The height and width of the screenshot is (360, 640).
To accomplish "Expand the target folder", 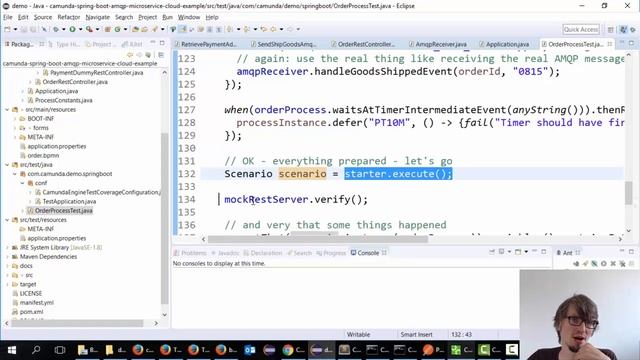I will pyautogui.click(x=7, y=284).
